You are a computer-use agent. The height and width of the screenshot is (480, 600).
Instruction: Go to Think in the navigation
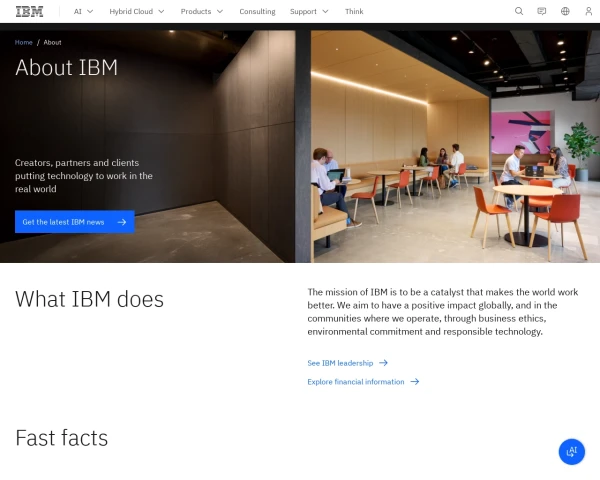click(354, 11)
